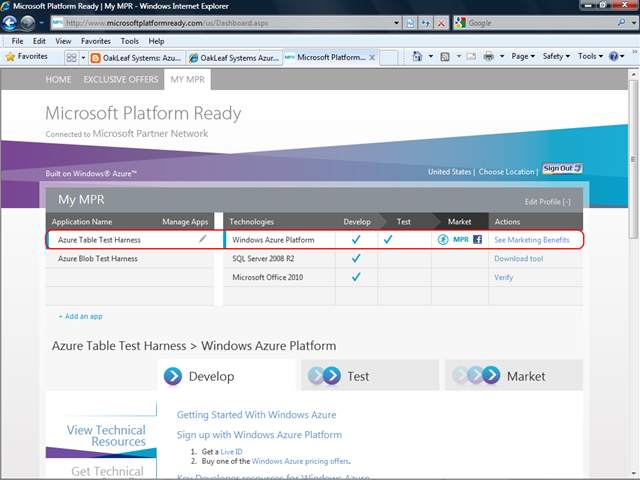Click the RSS Feeds icon

pos(445,56)
